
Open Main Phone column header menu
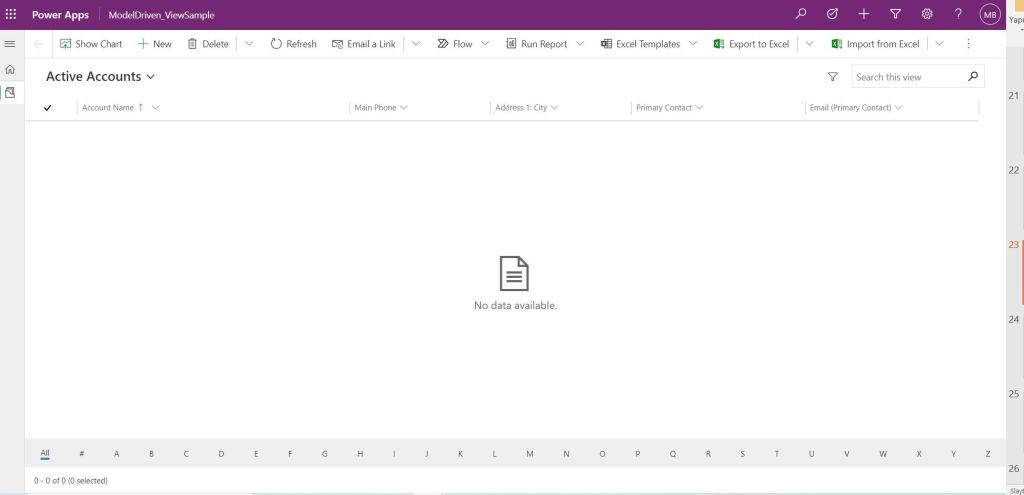point(381,108)
